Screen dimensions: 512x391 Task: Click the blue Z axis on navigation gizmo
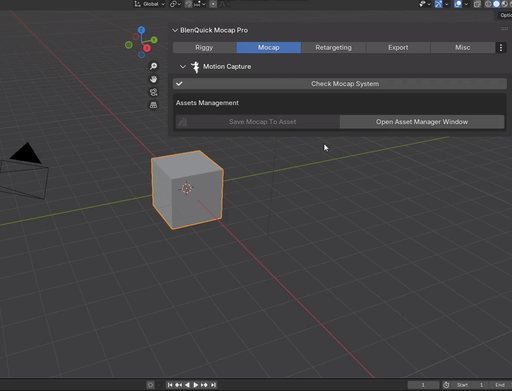(x=141, y=30)
